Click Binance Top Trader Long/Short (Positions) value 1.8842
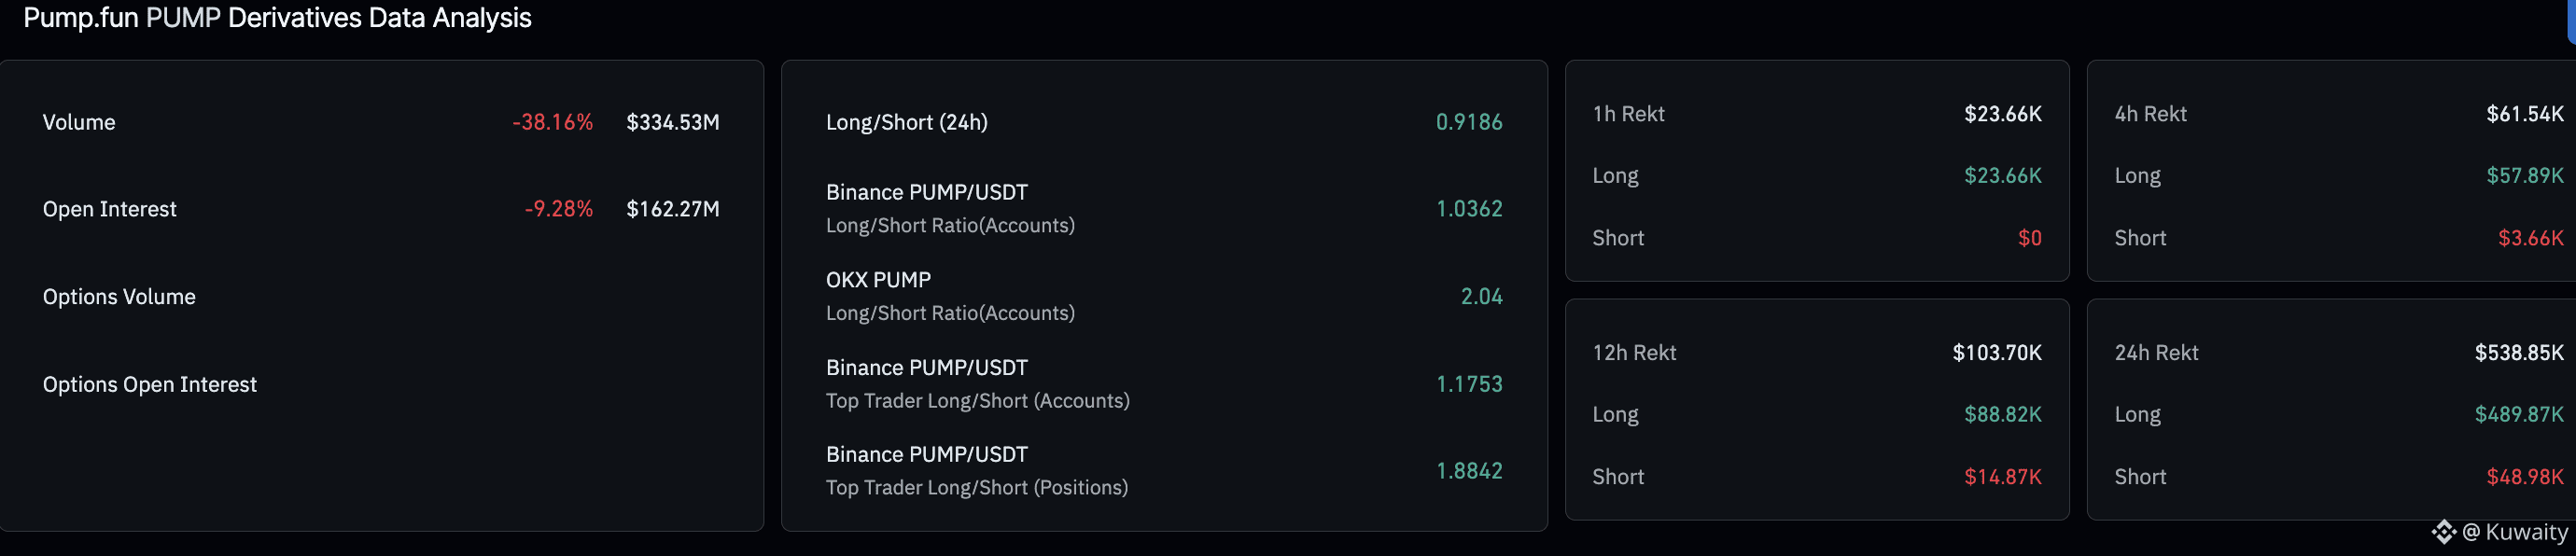The height and width of the screenshot is (556, 2576). [x=1468, y=471]
